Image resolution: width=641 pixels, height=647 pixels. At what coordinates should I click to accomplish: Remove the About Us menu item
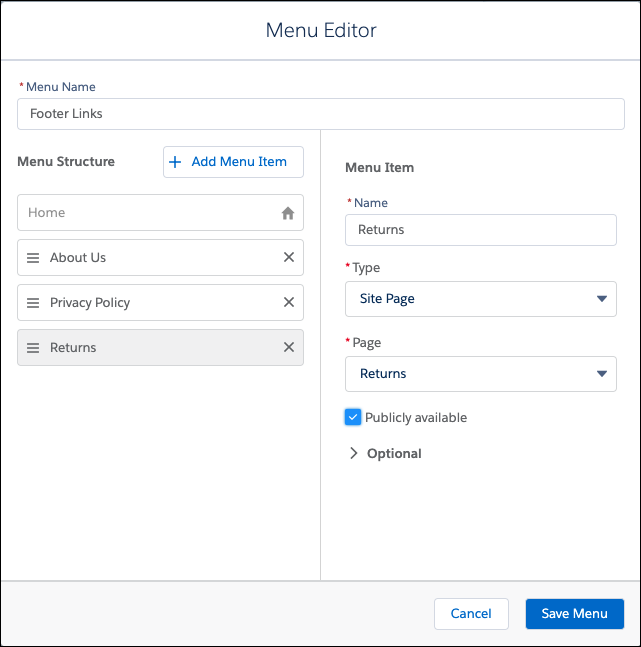tap(289, 257)
